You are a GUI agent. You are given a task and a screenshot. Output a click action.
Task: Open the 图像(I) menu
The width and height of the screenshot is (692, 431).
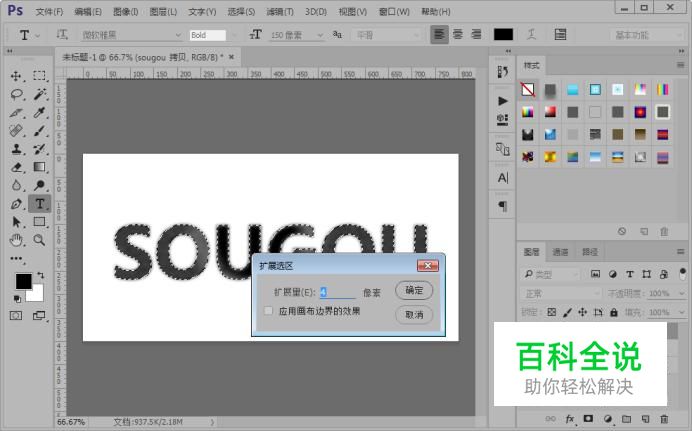point(125,11)
